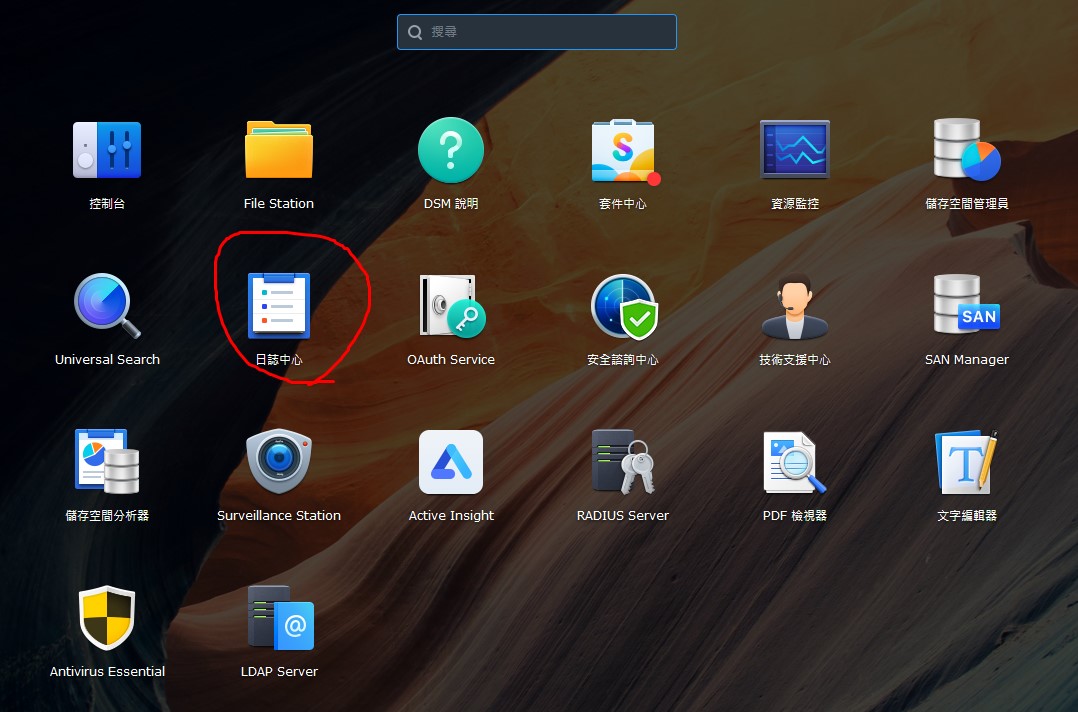
Task: Open the 控制台 Control Panel icon
Action: click(x=107, y=151)
